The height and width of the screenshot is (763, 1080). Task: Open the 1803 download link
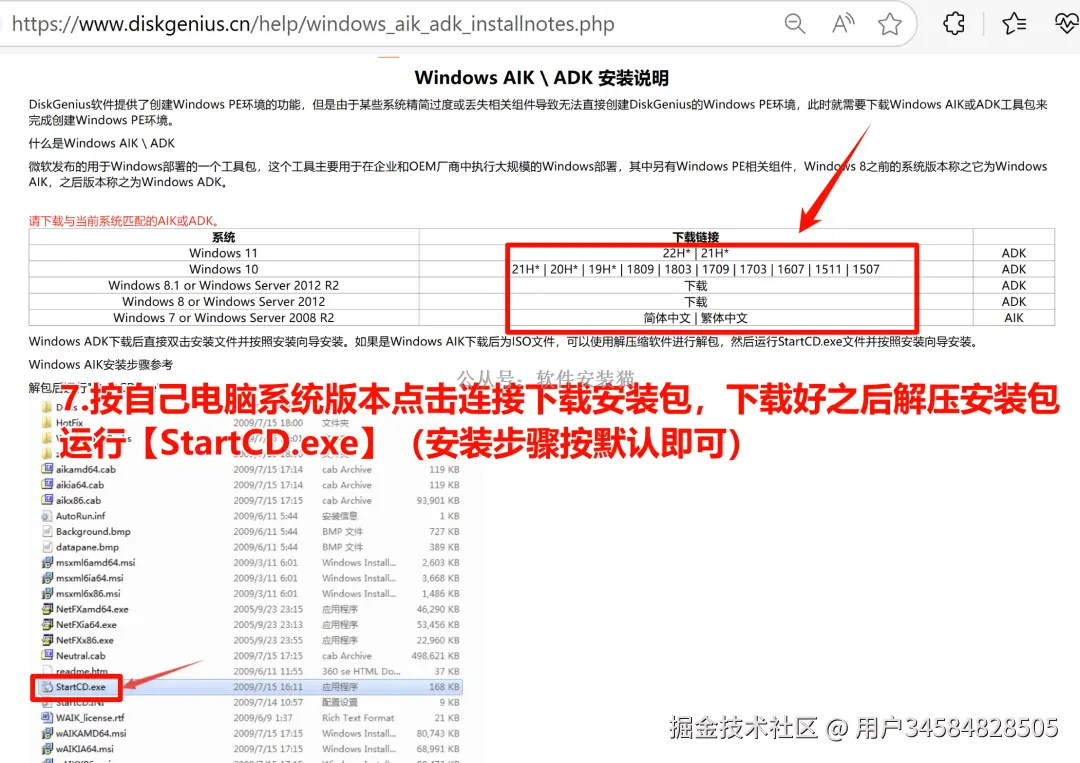pyautogui.click(x=678, y=269)
